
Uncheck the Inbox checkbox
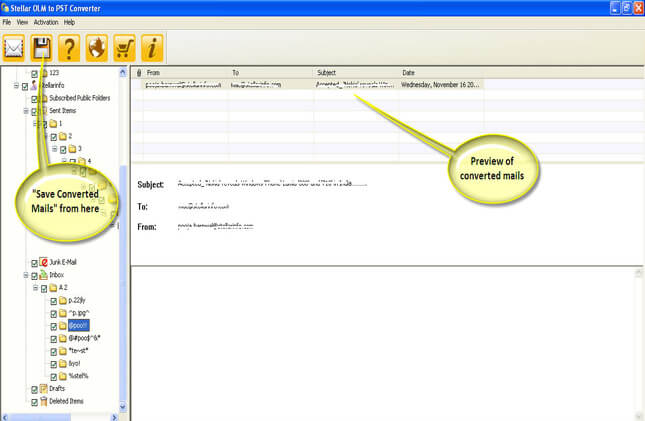[x=35, y=276]
